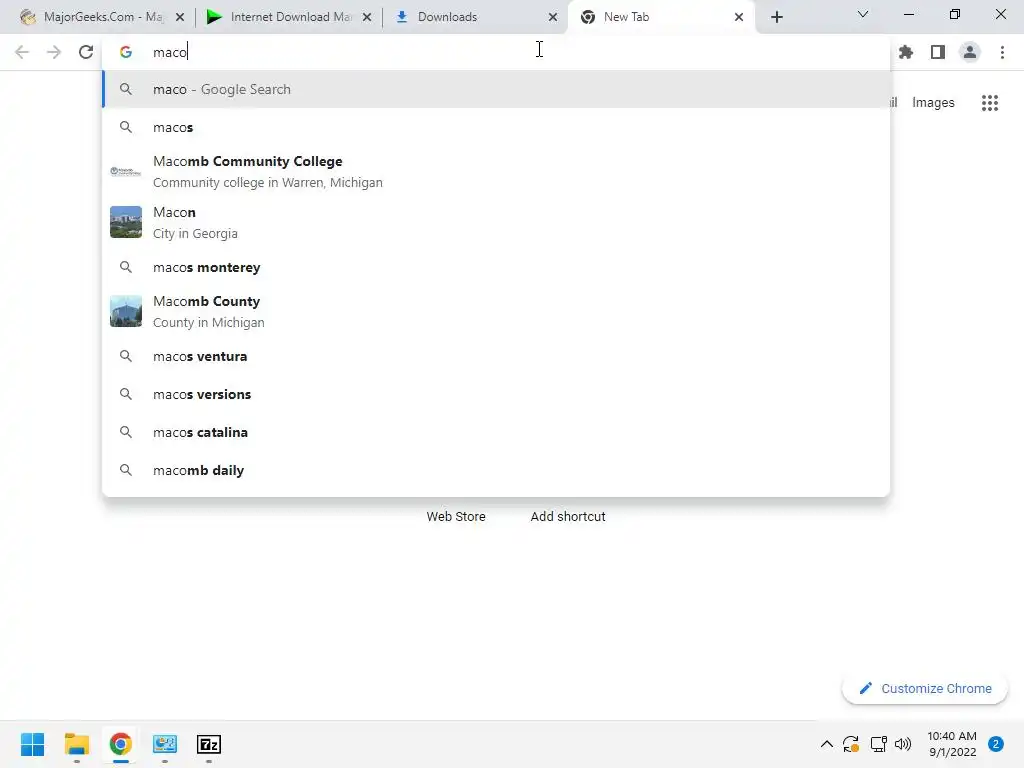Open Chrome three-dot menu

coord(1002,52)
